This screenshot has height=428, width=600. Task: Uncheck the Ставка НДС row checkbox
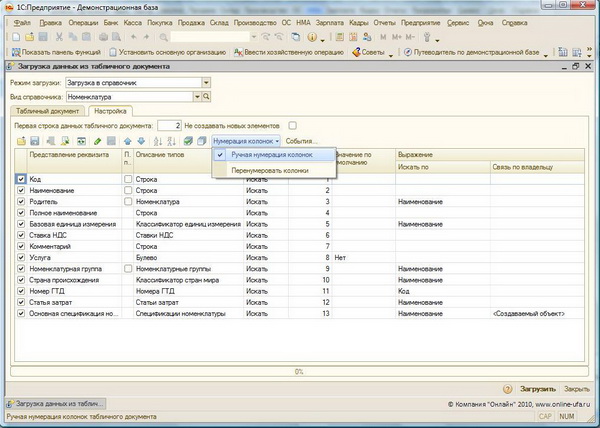point(21,235)
